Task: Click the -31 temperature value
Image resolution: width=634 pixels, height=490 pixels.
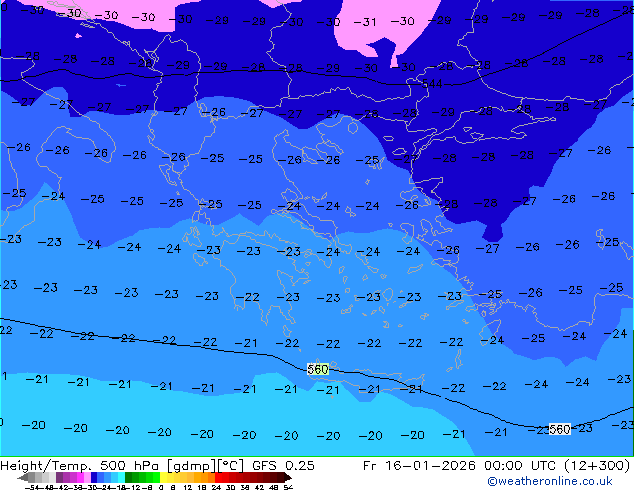Action: click(x=365, y=22)
